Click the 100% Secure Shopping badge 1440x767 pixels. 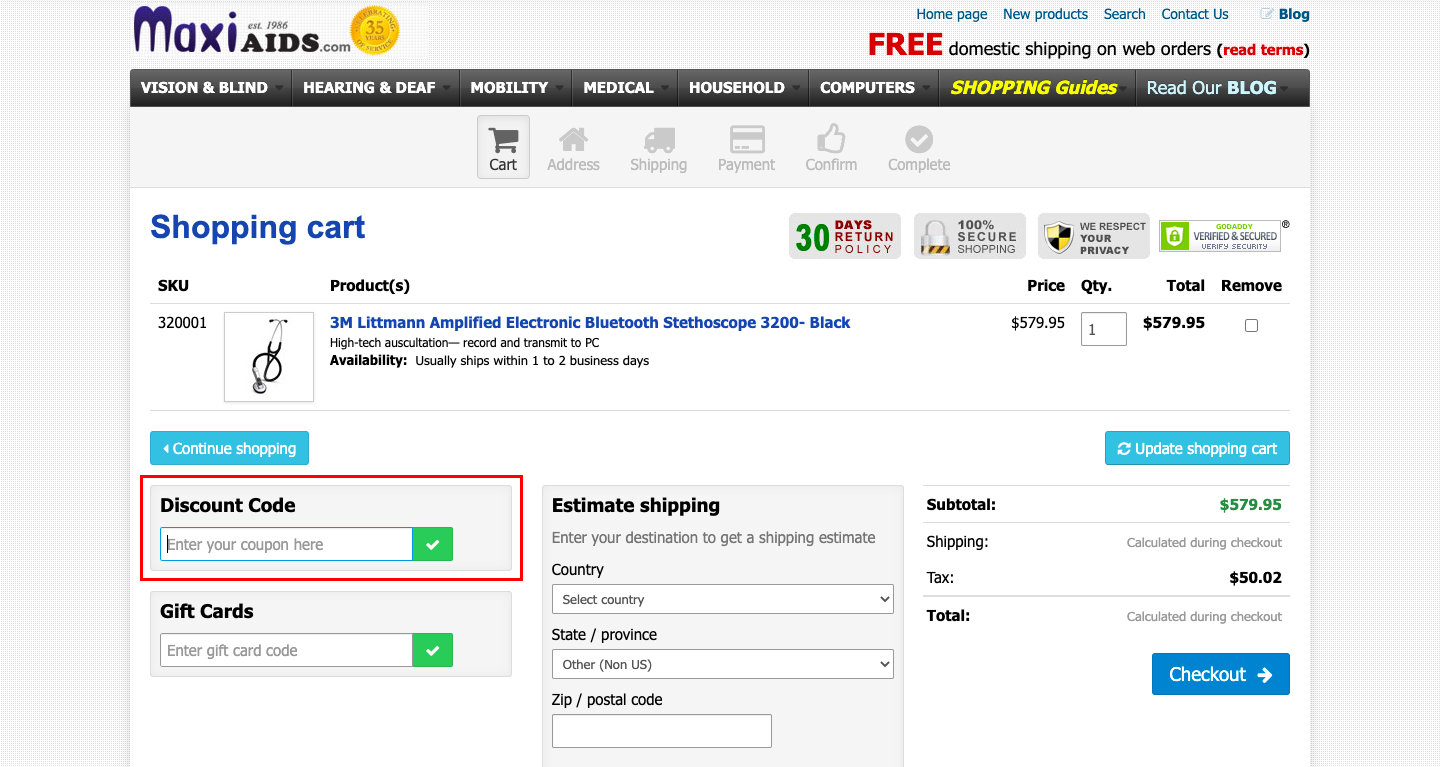(970, 236)
